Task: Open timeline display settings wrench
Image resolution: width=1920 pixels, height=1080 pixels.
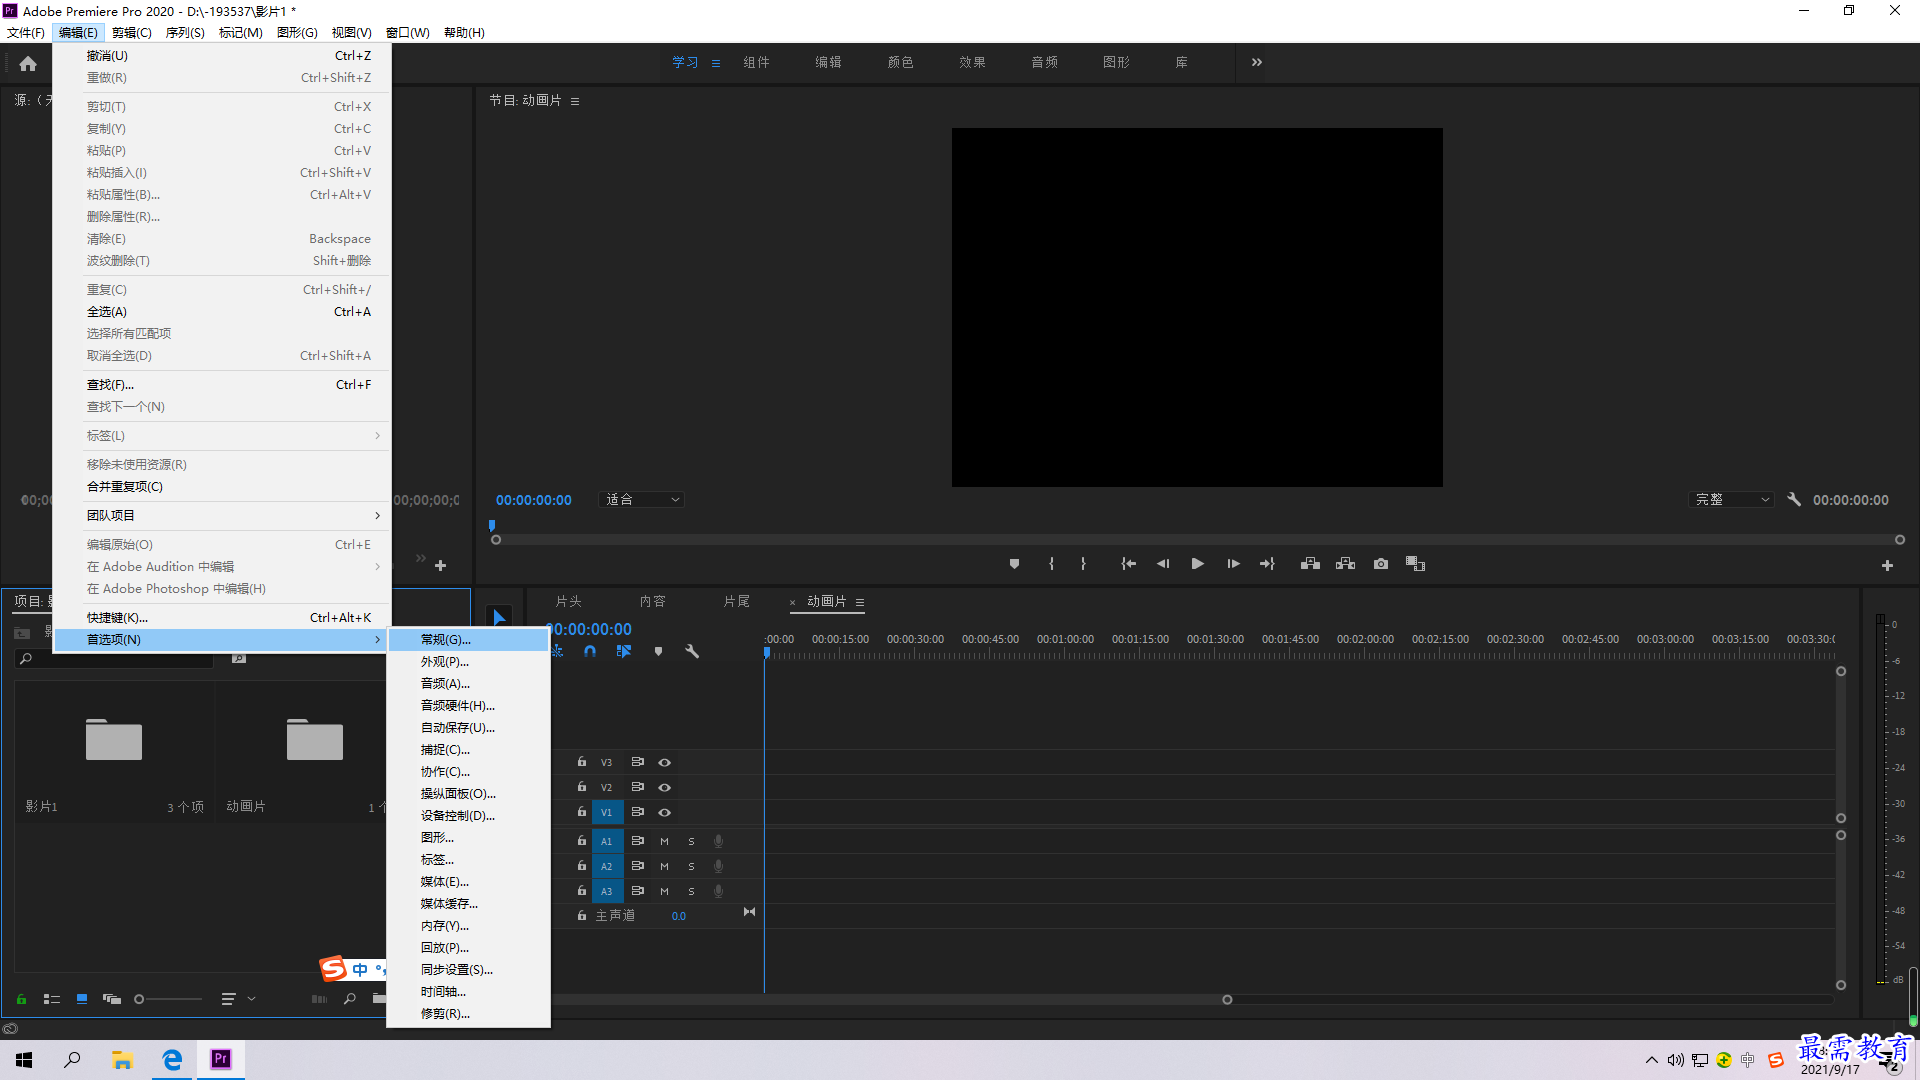Action: coord(692,651)
